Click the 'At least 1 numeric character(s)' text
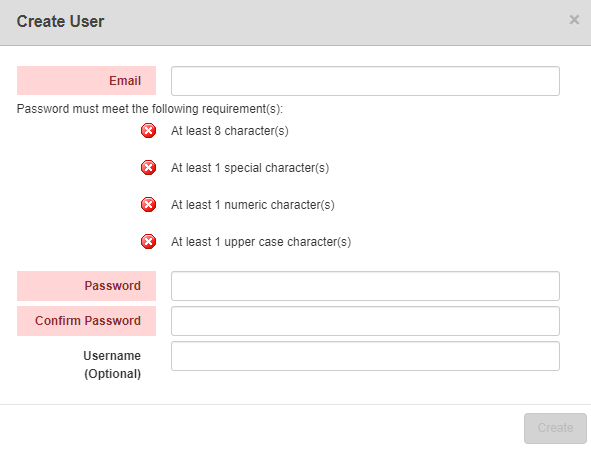591x449 pixels. click(253, 205)
